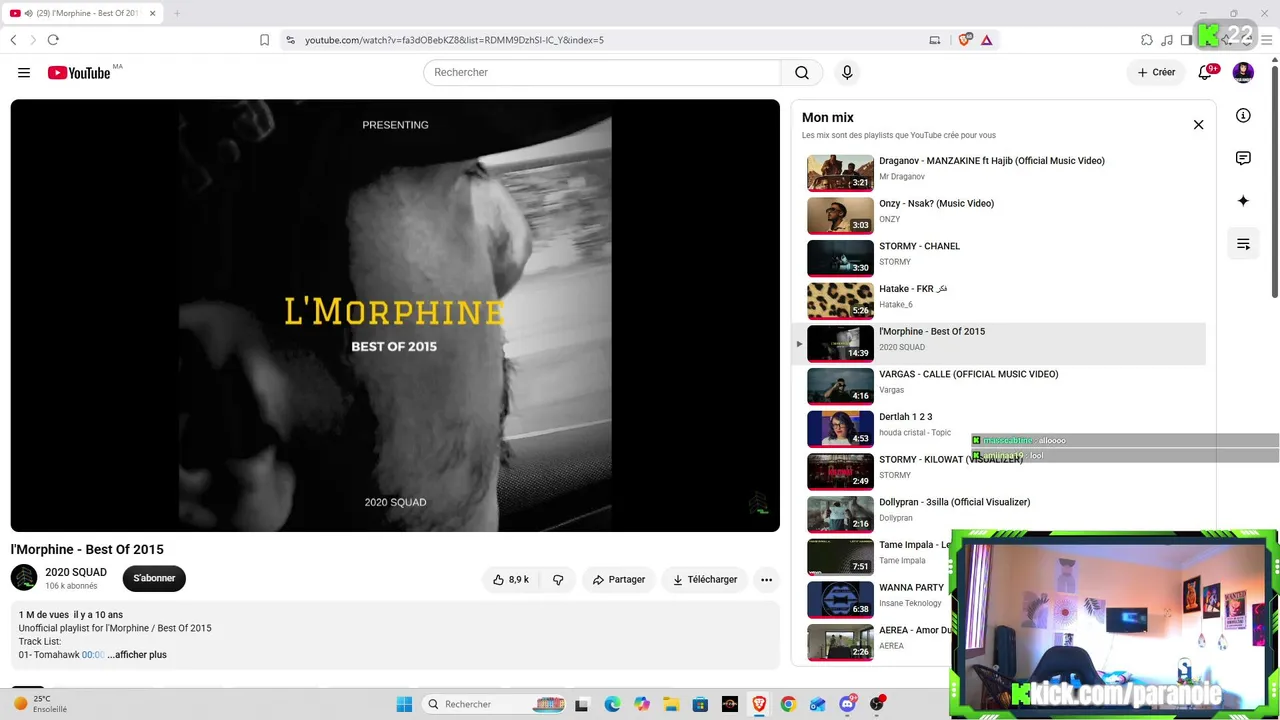The height and width of the screenshot is (720, 1280).
Task: Focus the YouTube Rechercher search field
Action: pyautogui.click(x=602, y=72)
